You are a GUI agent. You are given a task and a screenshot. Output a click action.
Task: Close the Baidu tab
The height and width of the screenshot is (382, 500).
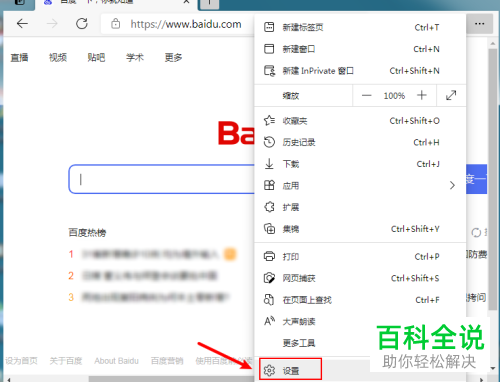186,2
